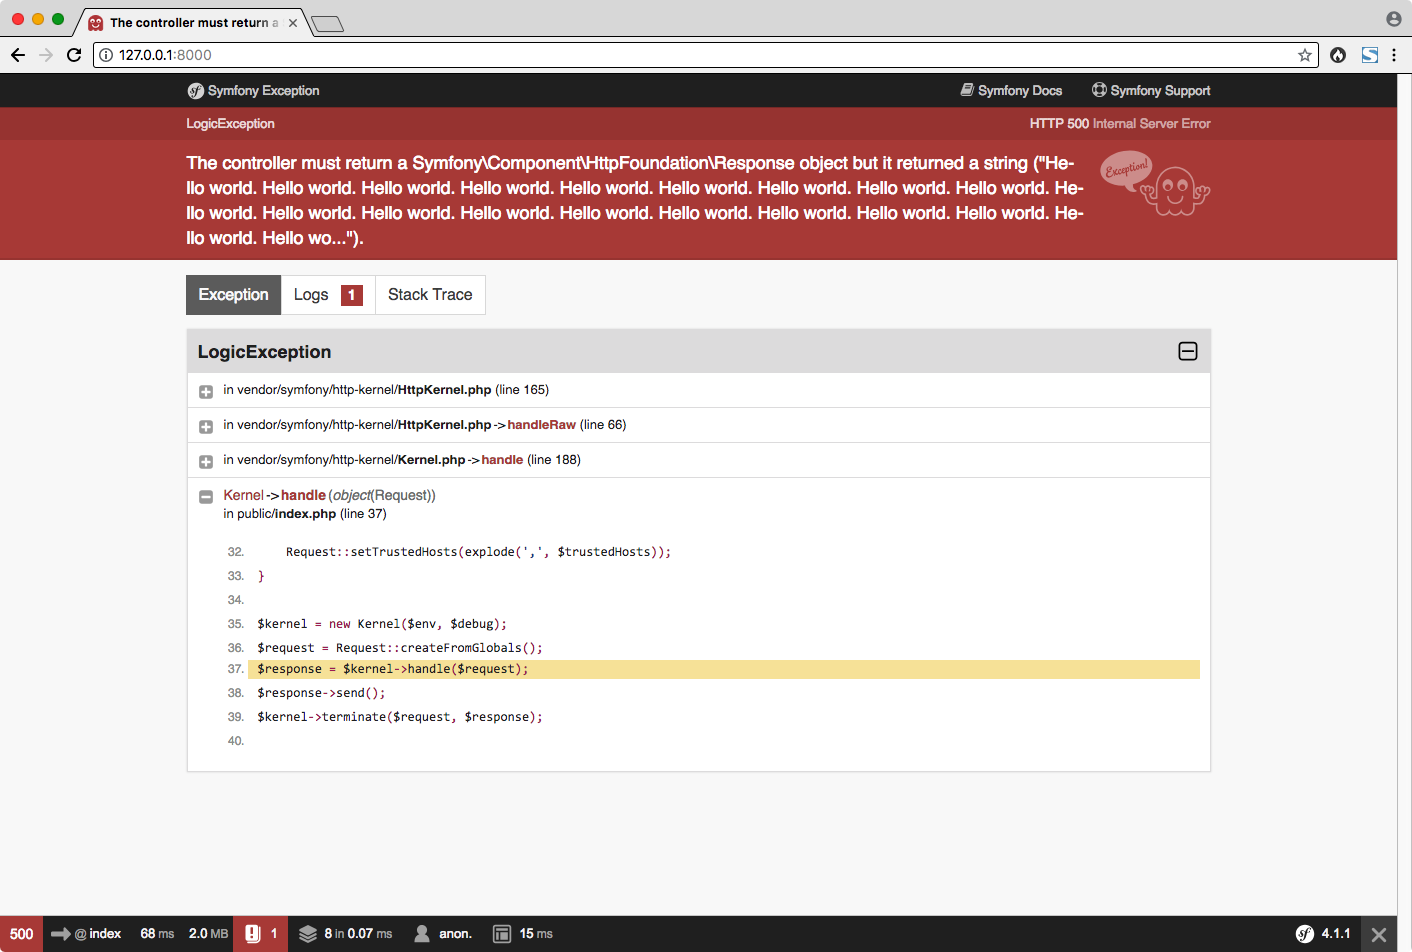Click code line 38 $response->send()
Screen dimensions: 1412x952
point(321,693)
